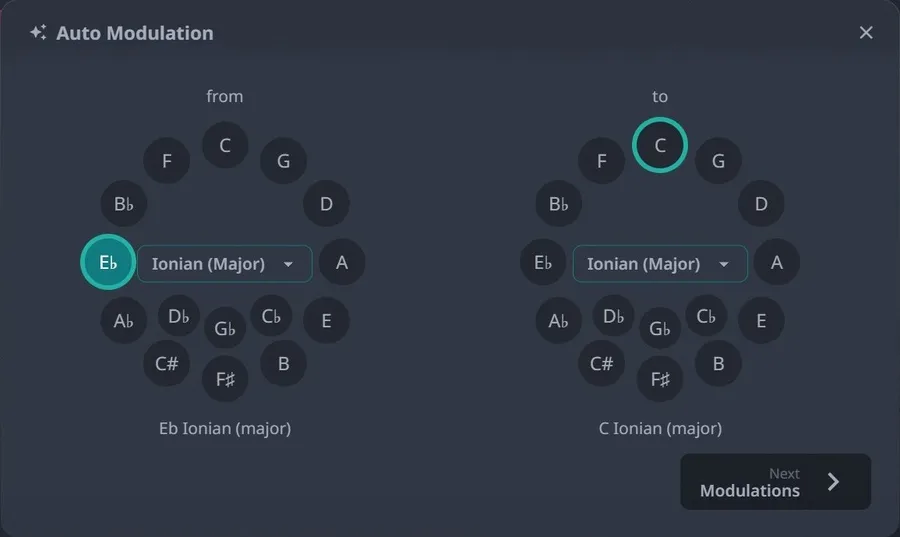This screenshot has height=537, width=900.
Task: Click the 'C Ionian (major)' summary label
Action: pyautogui.click(x=660, y=429)
